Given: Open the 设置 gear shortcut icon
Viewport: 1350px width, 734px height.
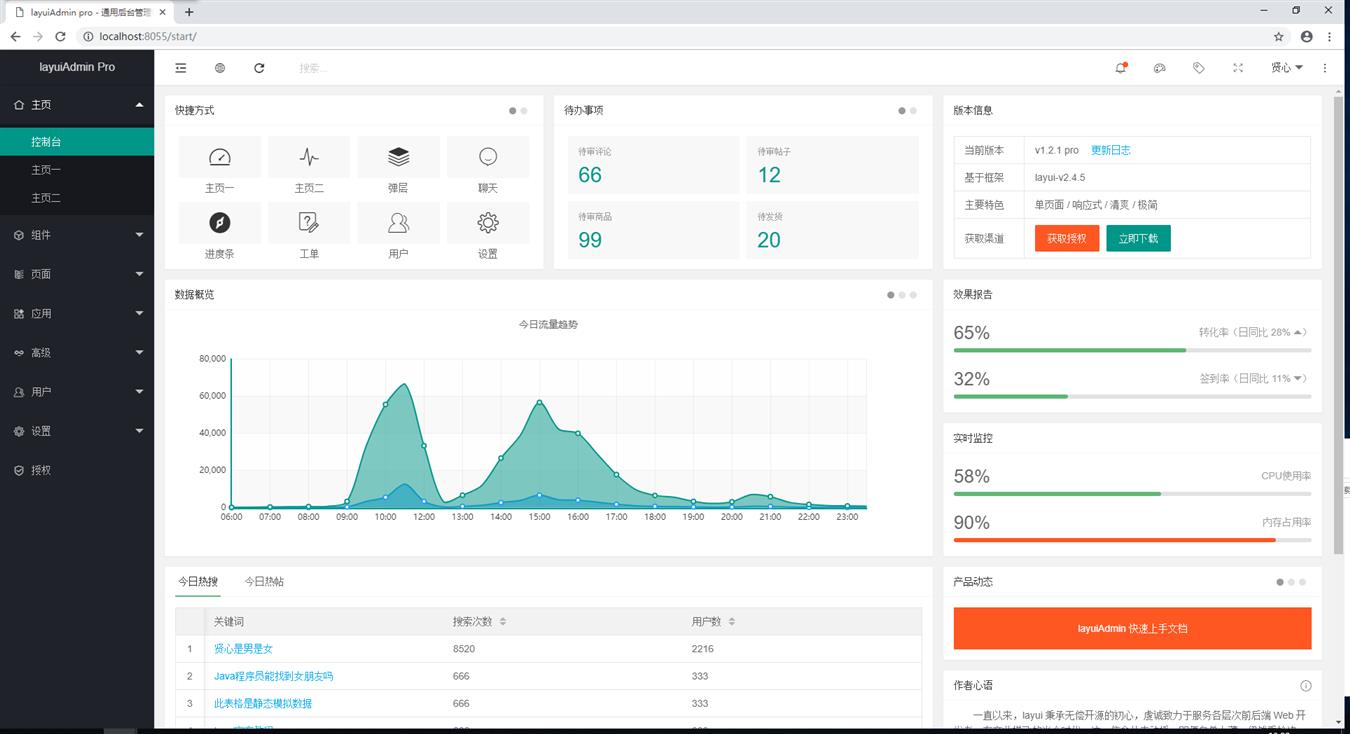Looking at the screenshot, I should click(488, 223).
